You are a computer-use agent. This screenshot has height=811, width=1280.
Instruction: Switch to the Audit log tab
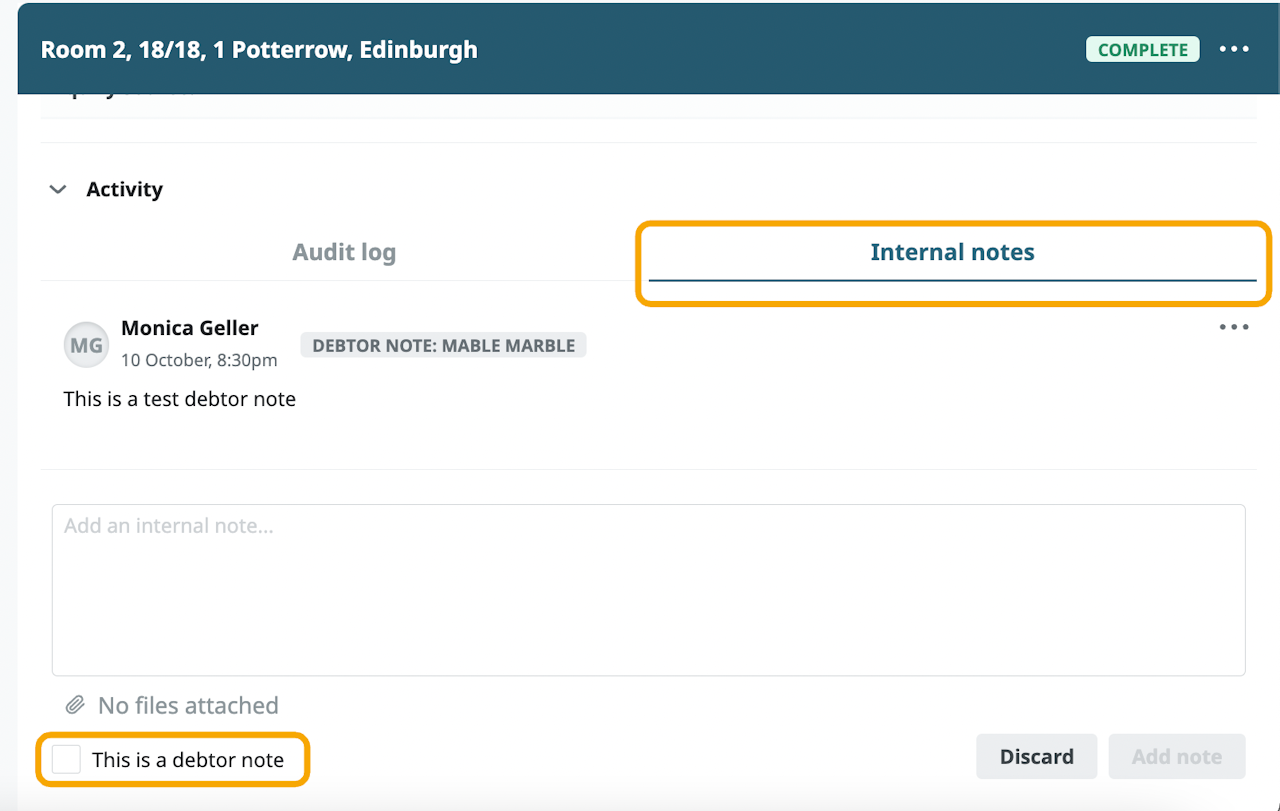tap(344, 252)
